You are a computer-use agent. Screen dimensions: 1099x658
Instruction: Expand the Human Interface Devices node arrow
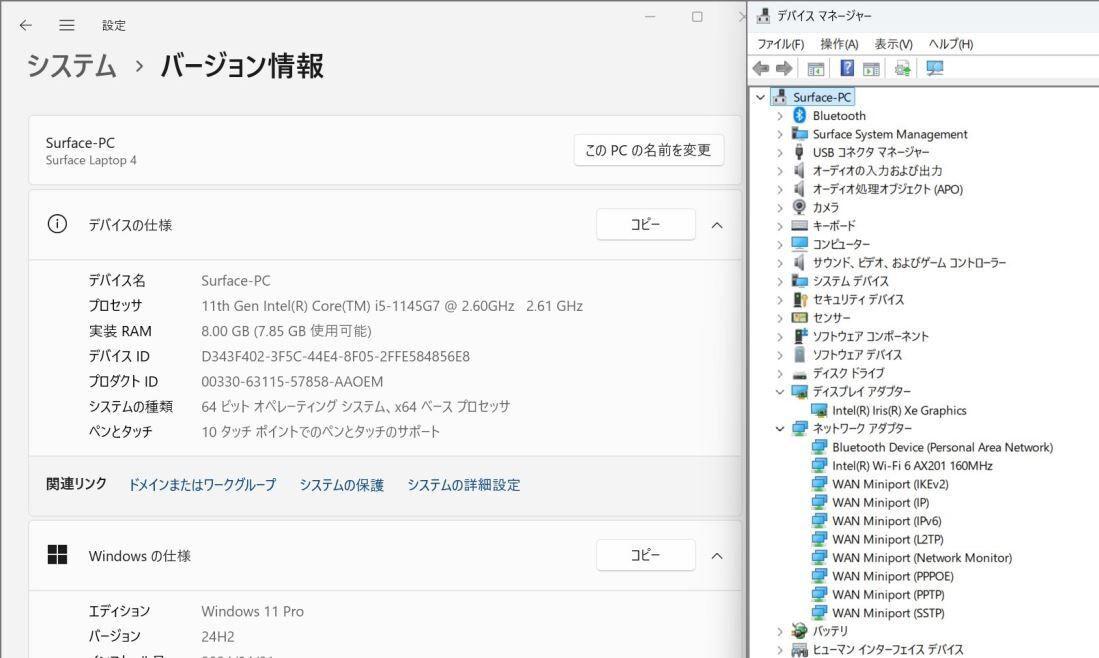[780, 650]
